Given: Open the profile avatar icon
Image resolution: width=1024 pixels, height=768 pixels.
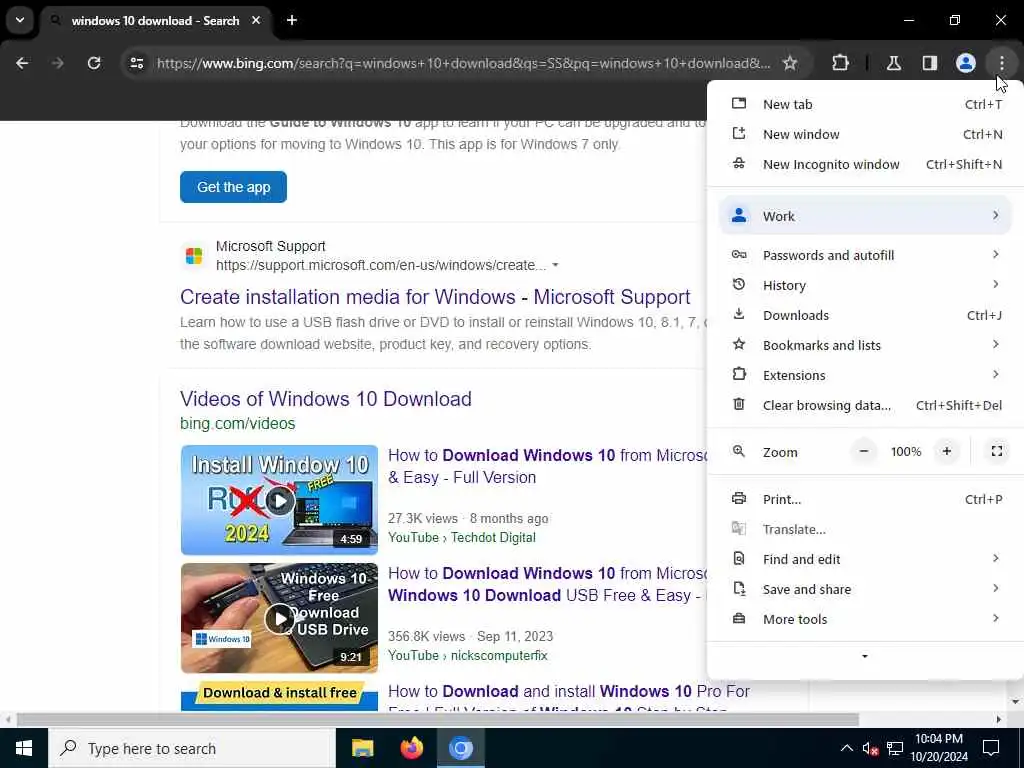Looking at the screenshot, I should (x=966, y=63).
